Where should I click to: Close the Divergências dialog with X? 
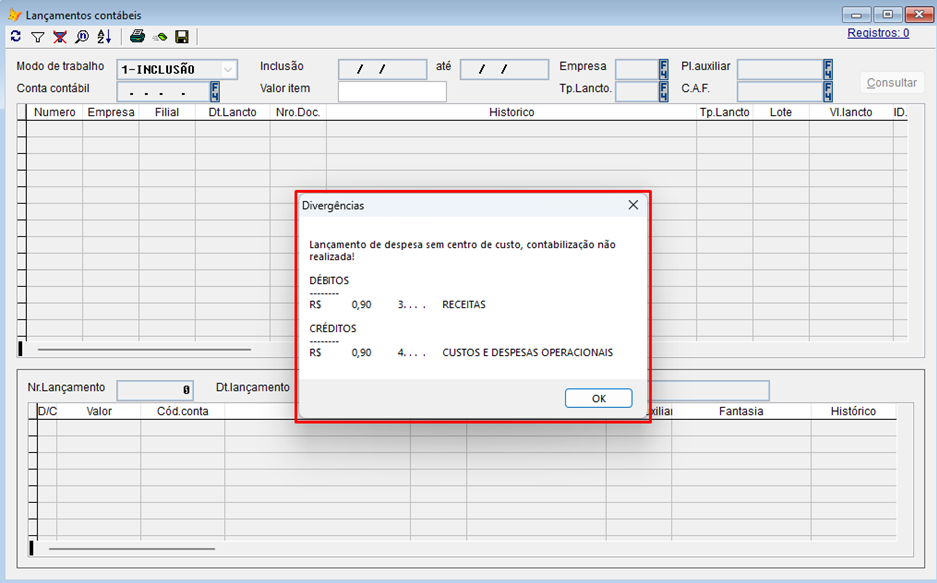[633, 205]
